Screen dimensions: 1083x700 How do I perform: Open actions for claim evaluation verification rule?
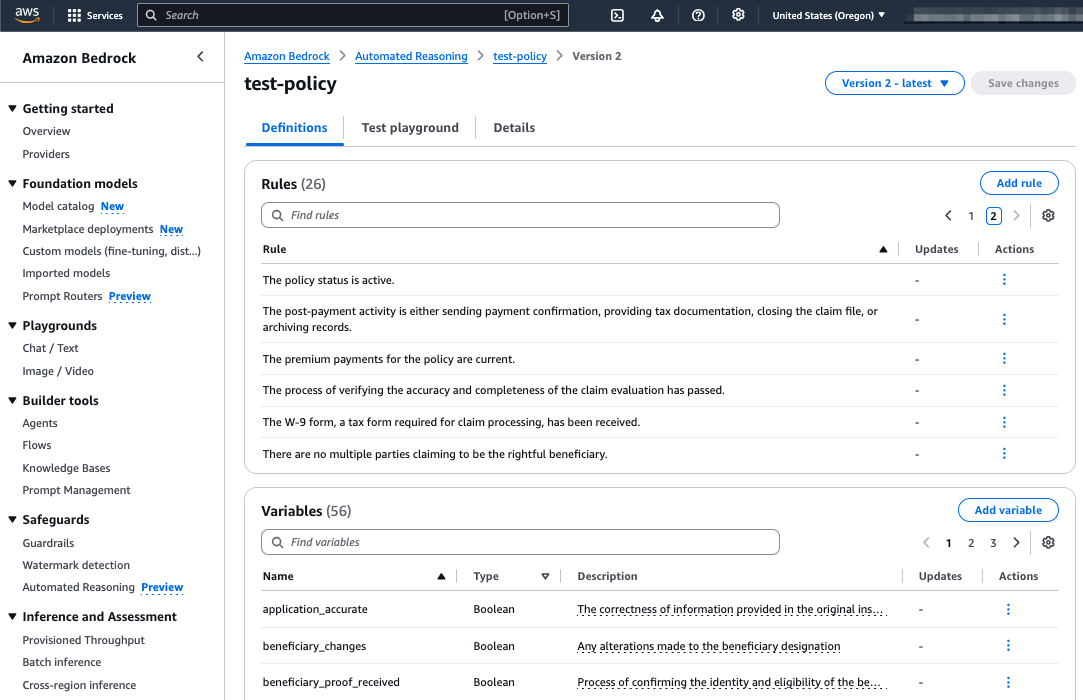click(x=1004, y=390)
